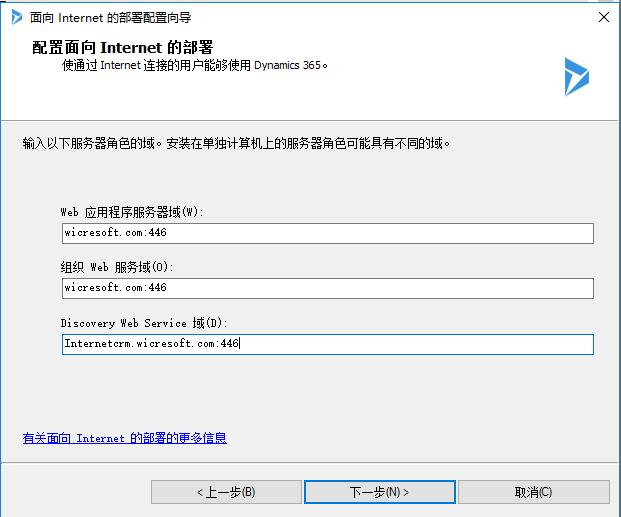Screen dimensions: 621x517
Task: Click the '组织 Web 服务域(O):' label
Action: pyautogui.click(x=117, y=267)
